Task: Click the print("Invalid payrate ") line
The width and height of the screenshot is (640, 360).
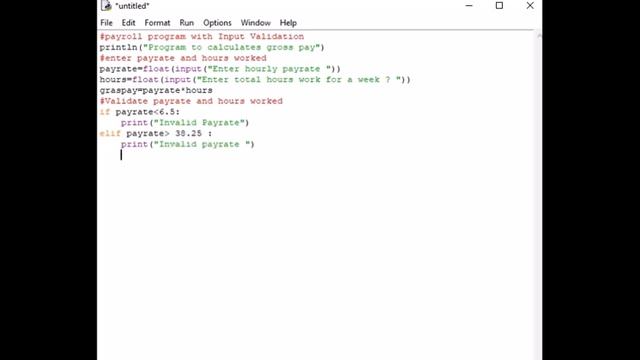Action: (188, 144)
